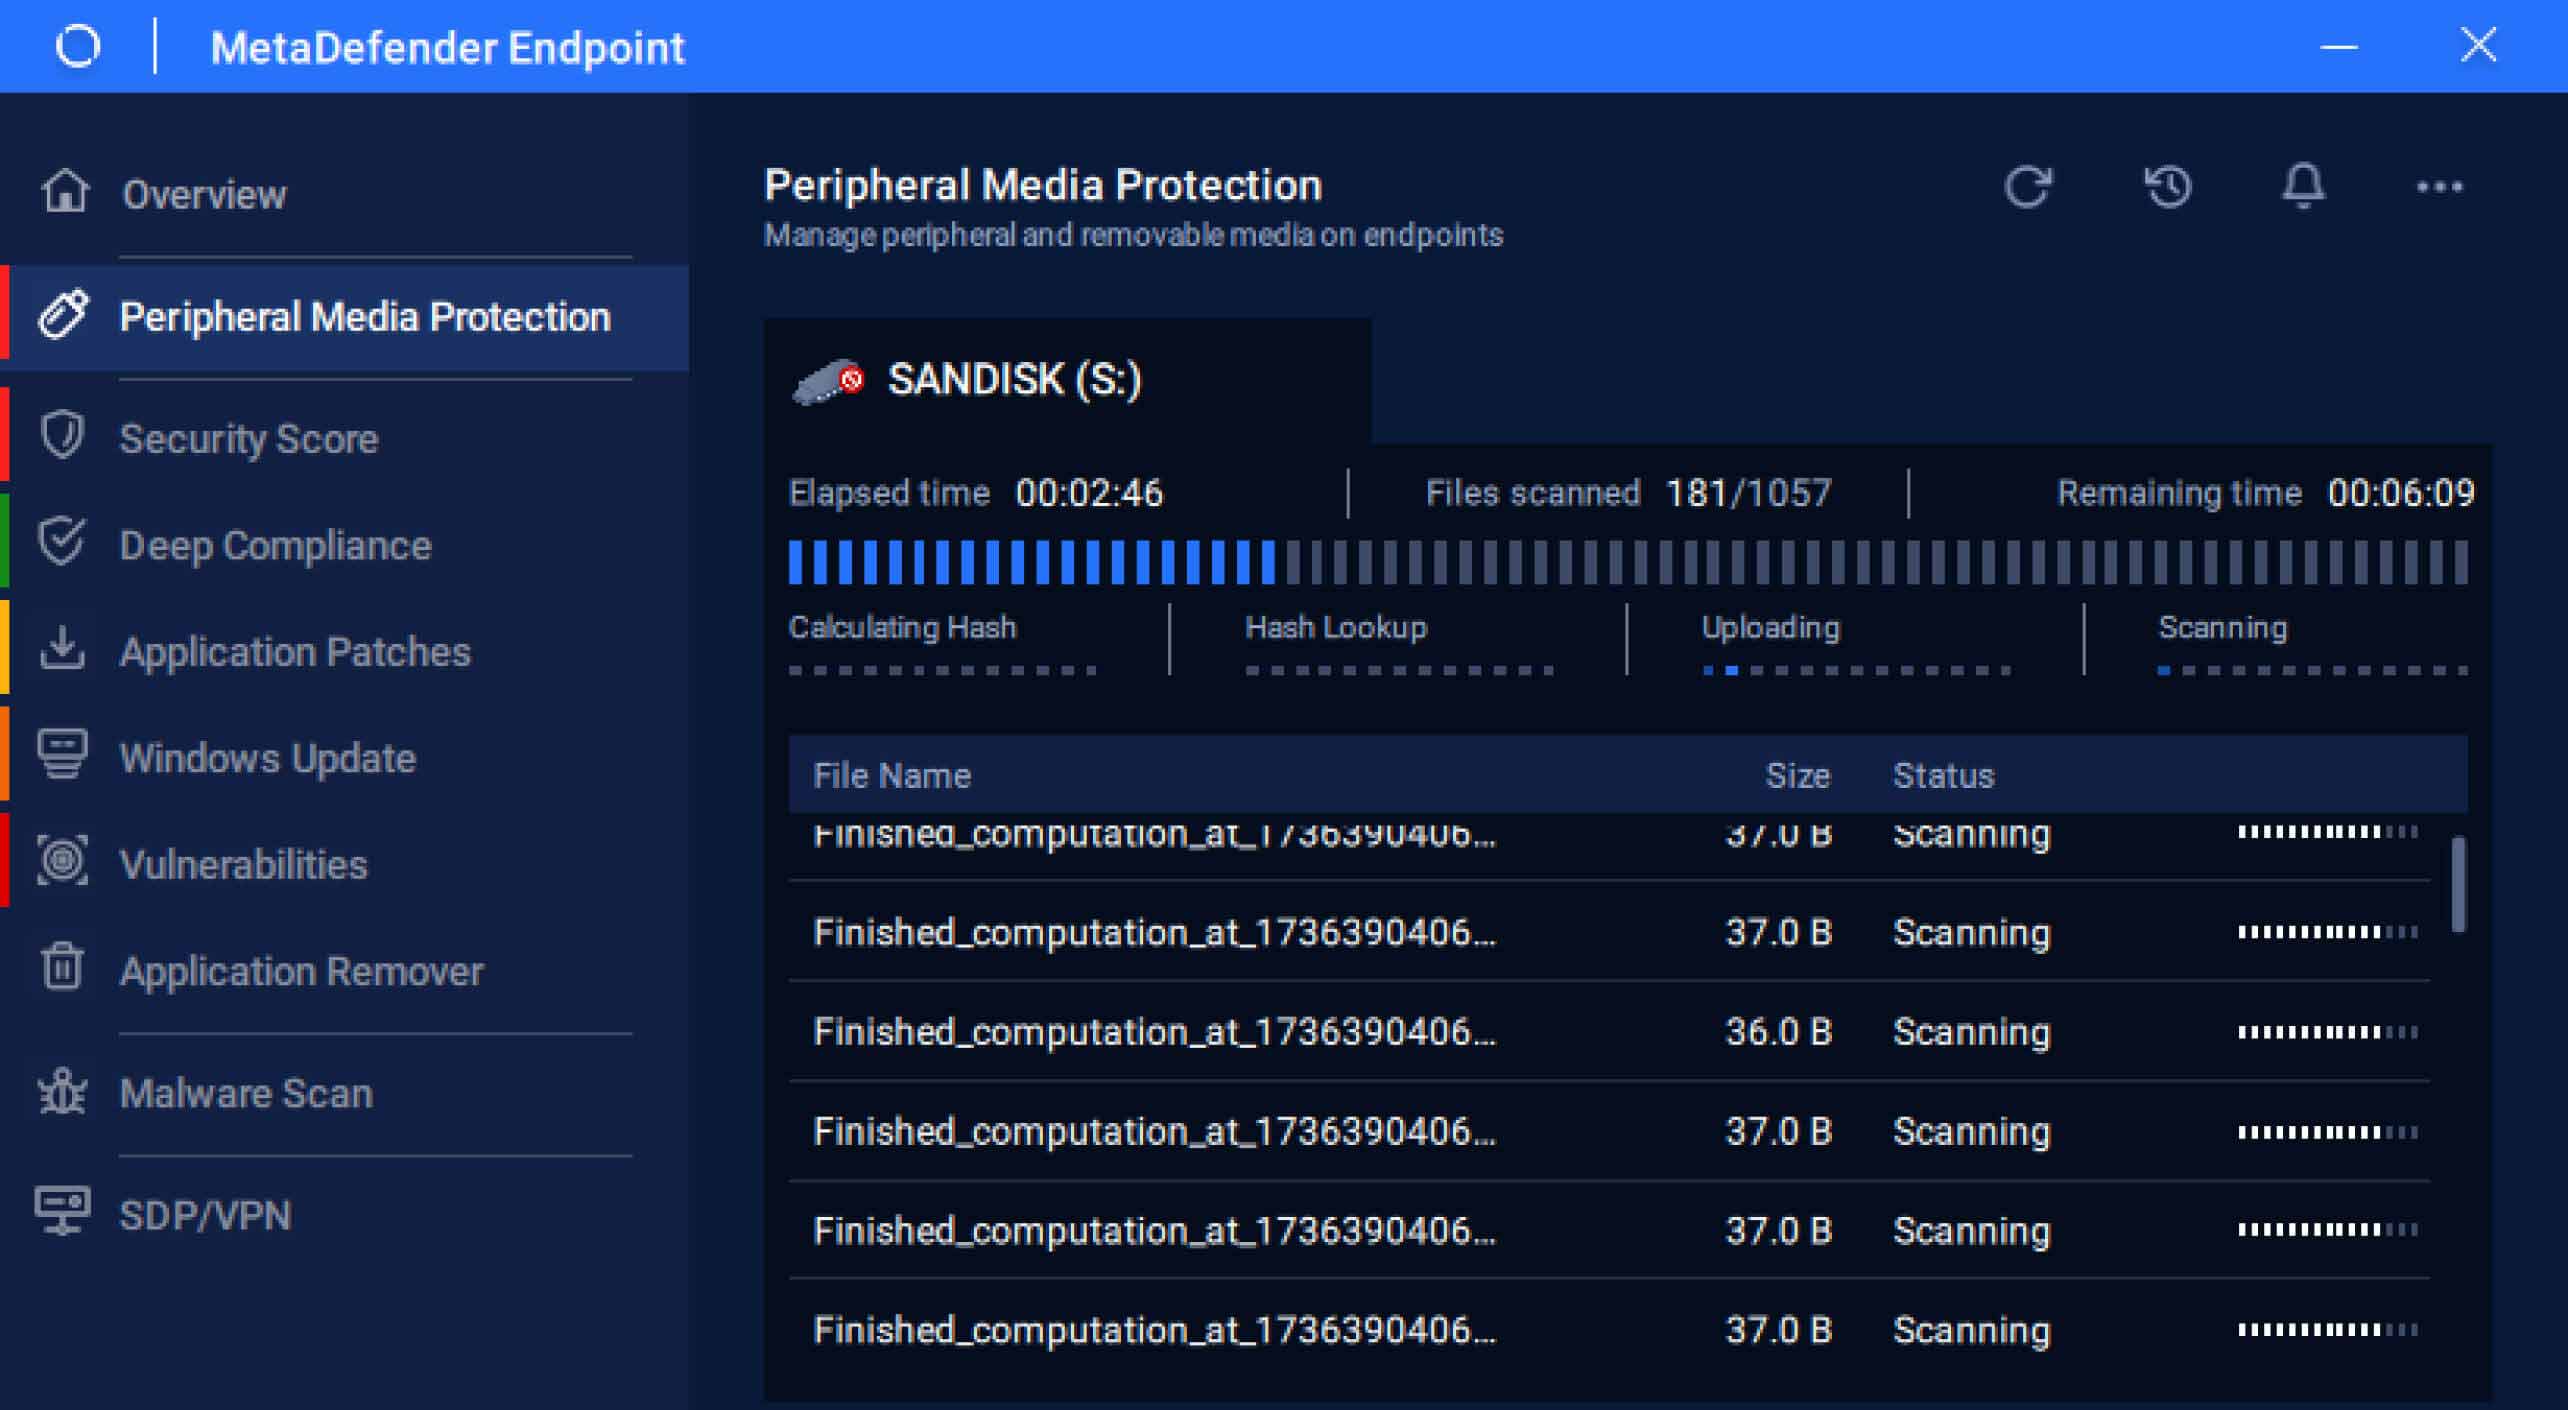Switch to the SANDISK (S:) tab
Screen dimensions: 2568x1410
point(1015,378)
